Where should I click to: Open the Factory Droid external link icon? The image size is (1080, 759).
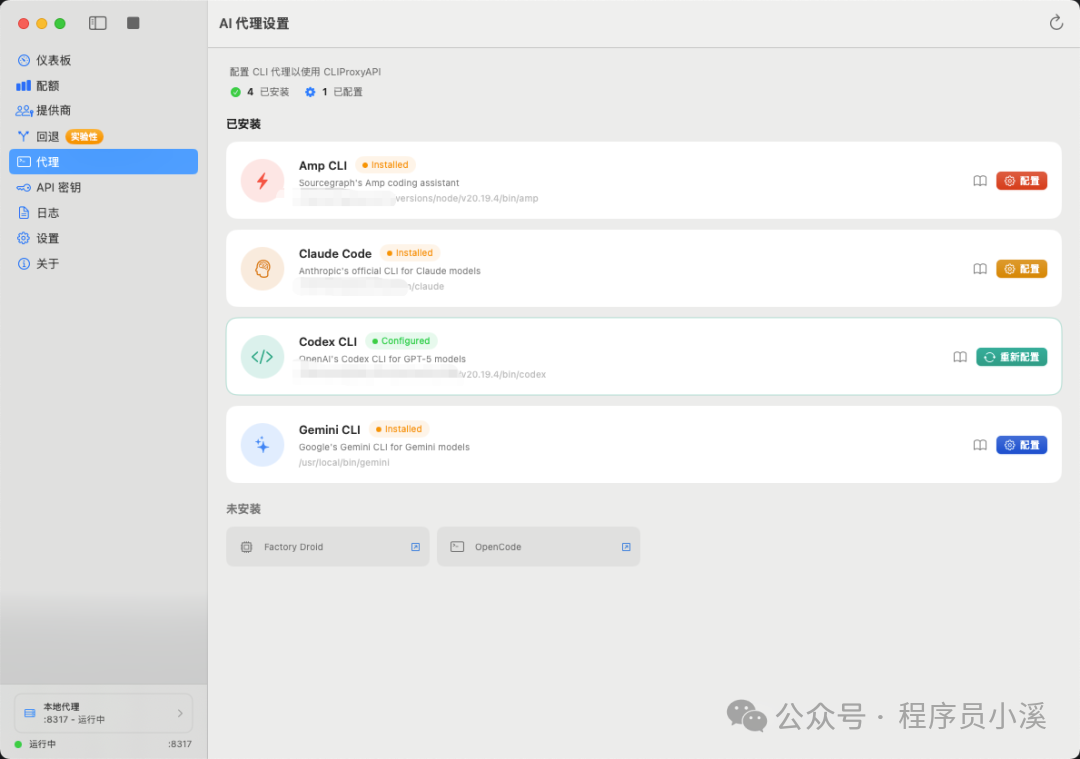pos(415,547)
